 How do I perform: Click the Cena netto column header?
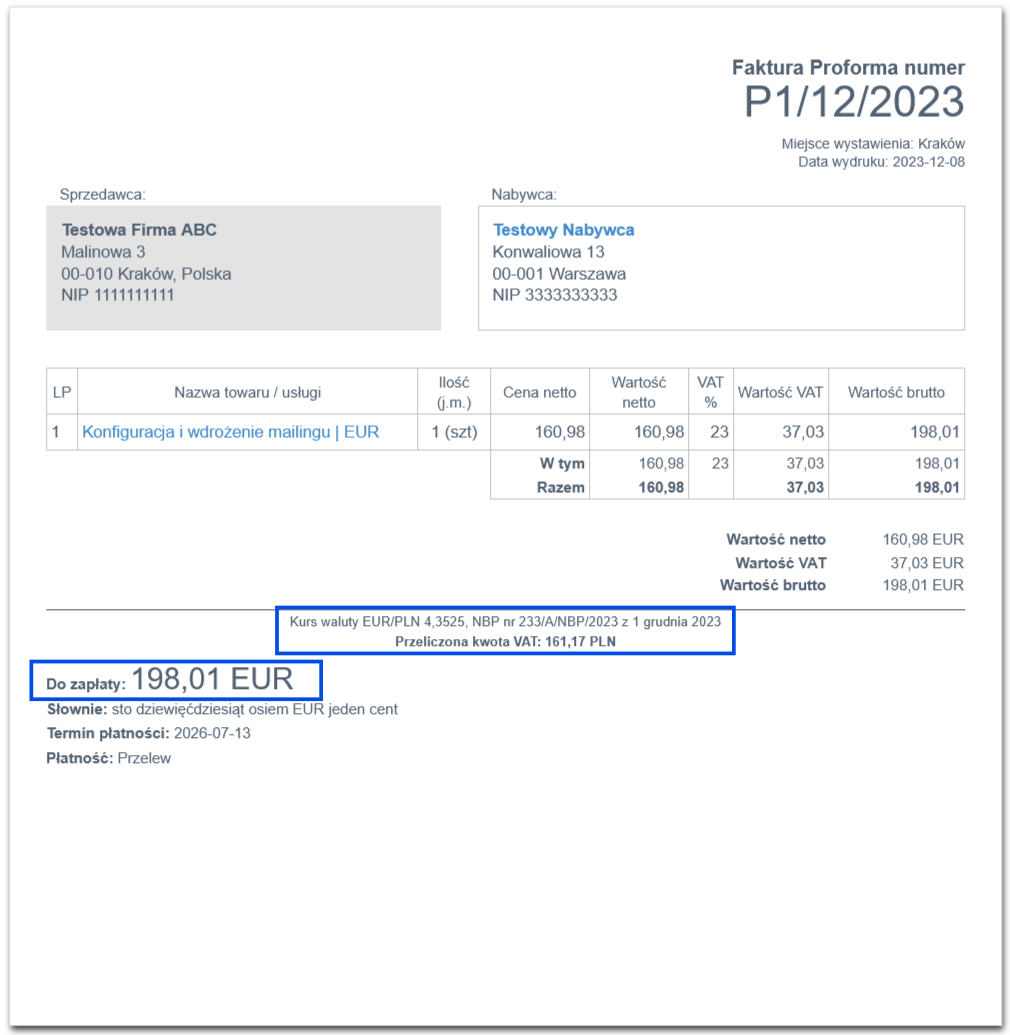pos(539,392)
